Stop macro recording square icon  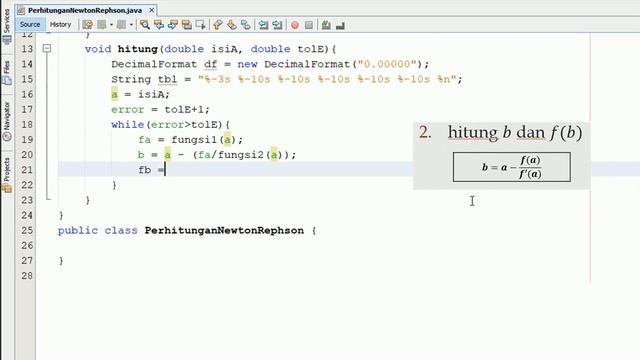(x=309, y=25)
